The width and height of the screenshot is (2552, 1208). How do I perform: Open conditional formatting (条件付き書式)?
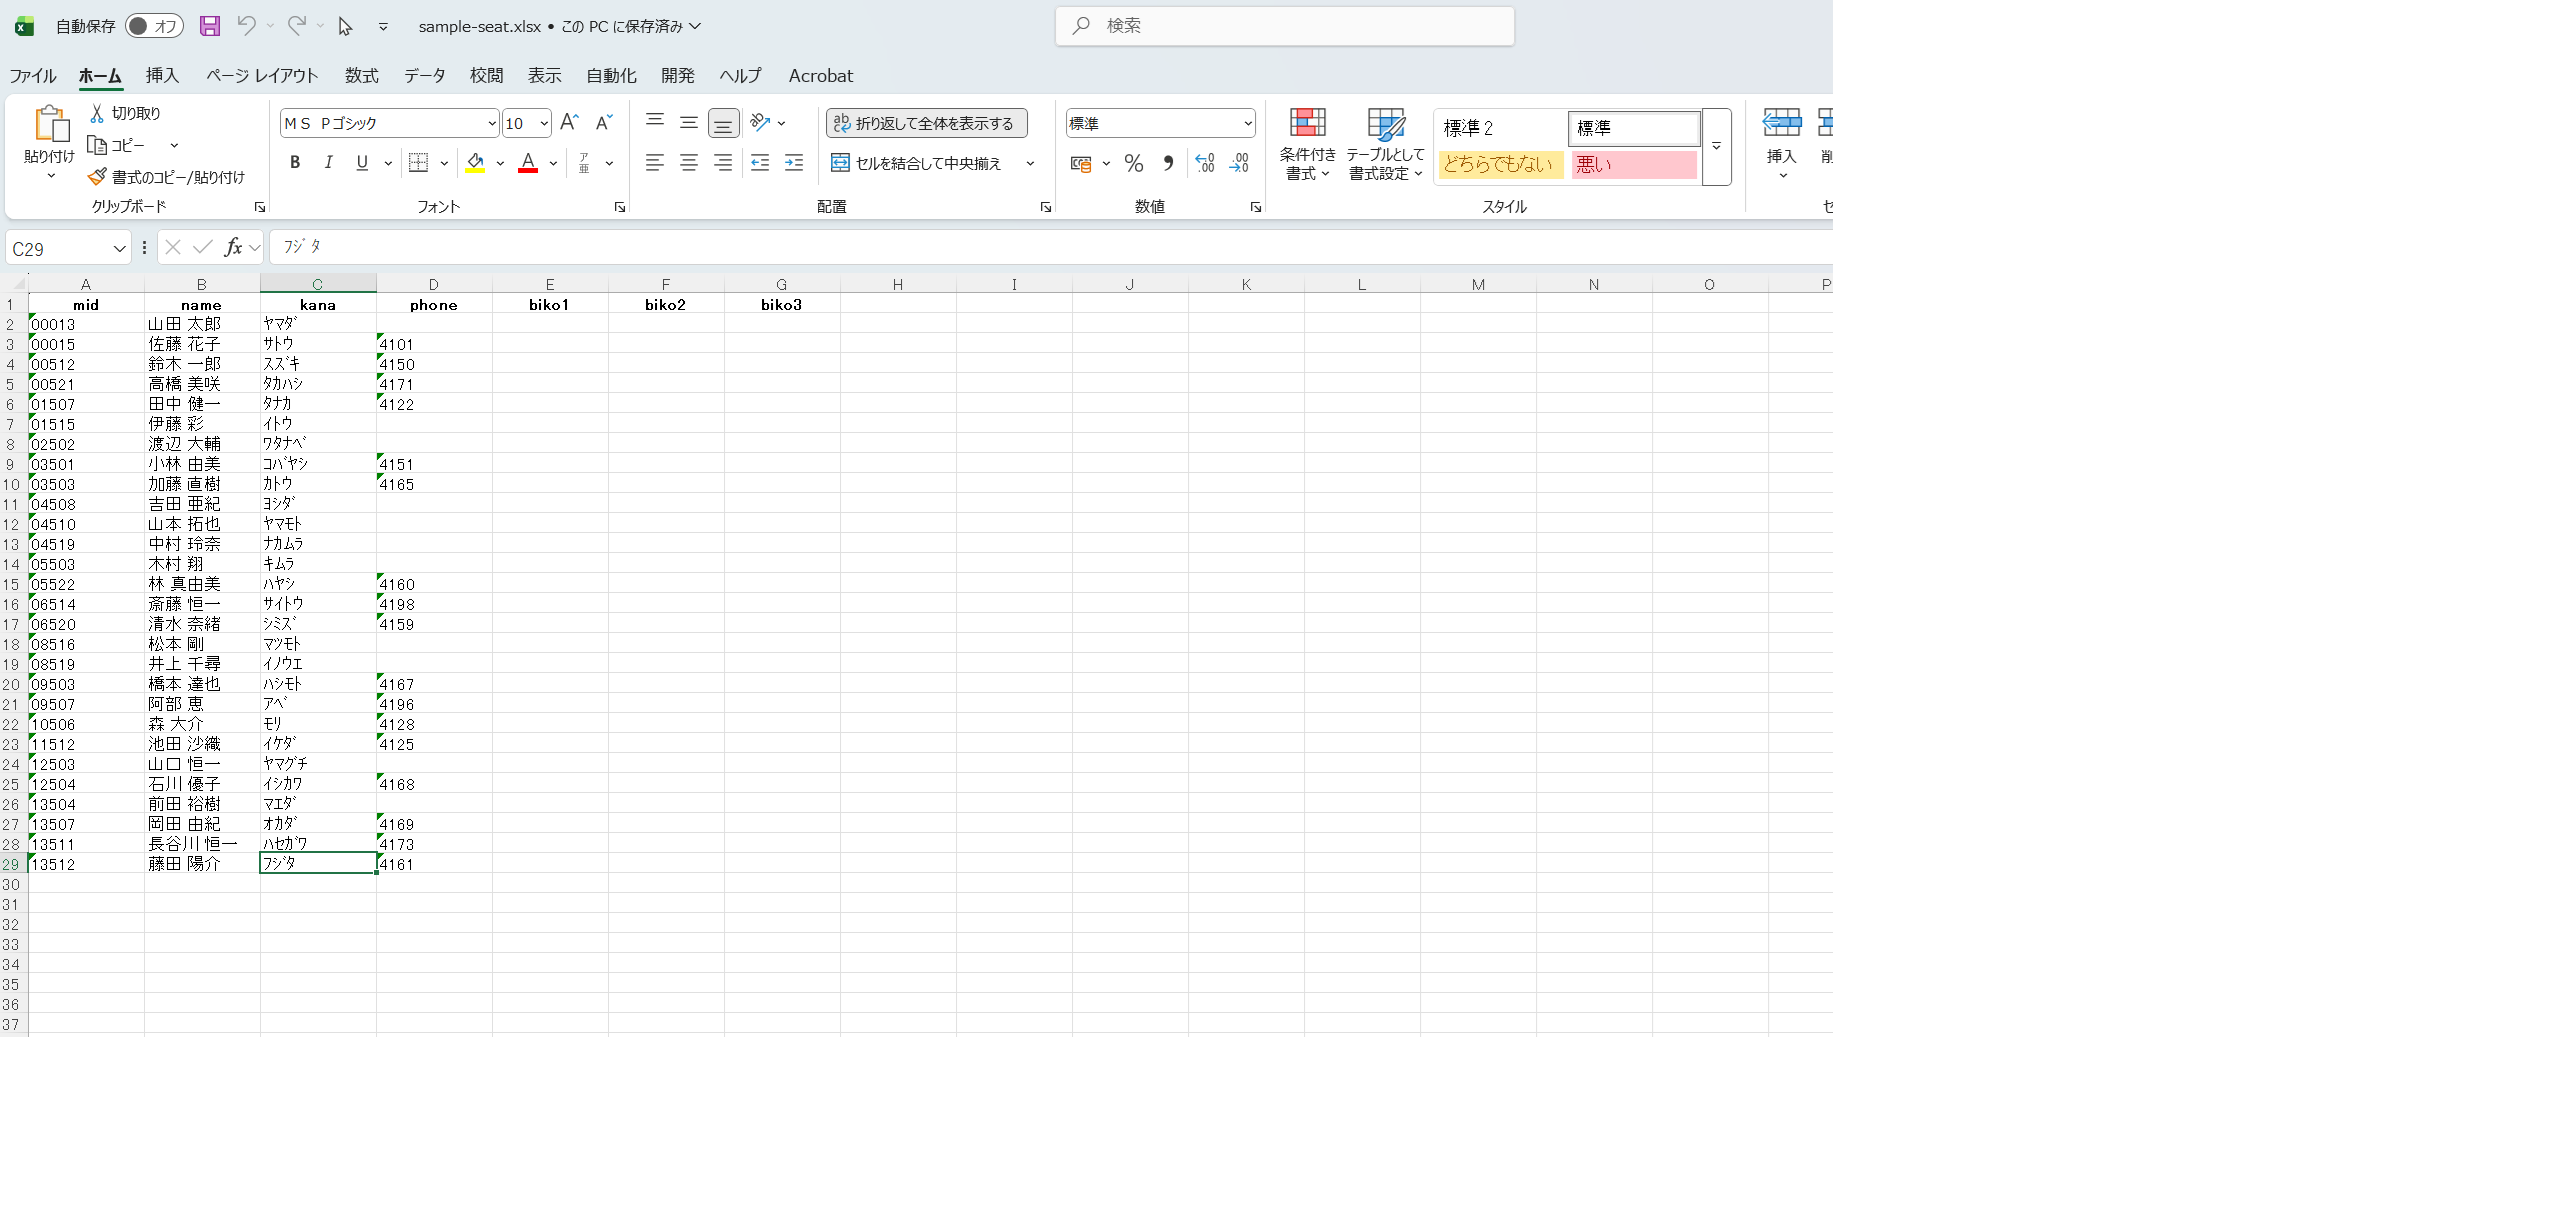coord(1307,143)
